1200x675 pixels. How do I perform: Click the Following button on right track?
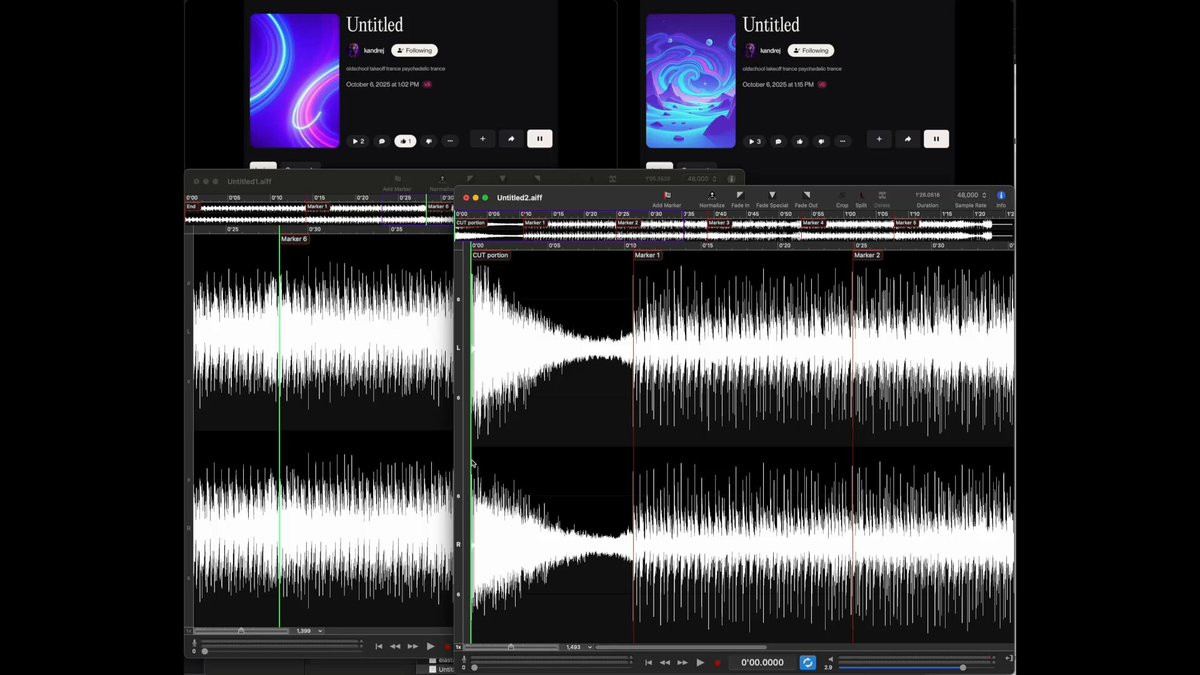pos(811,50)
